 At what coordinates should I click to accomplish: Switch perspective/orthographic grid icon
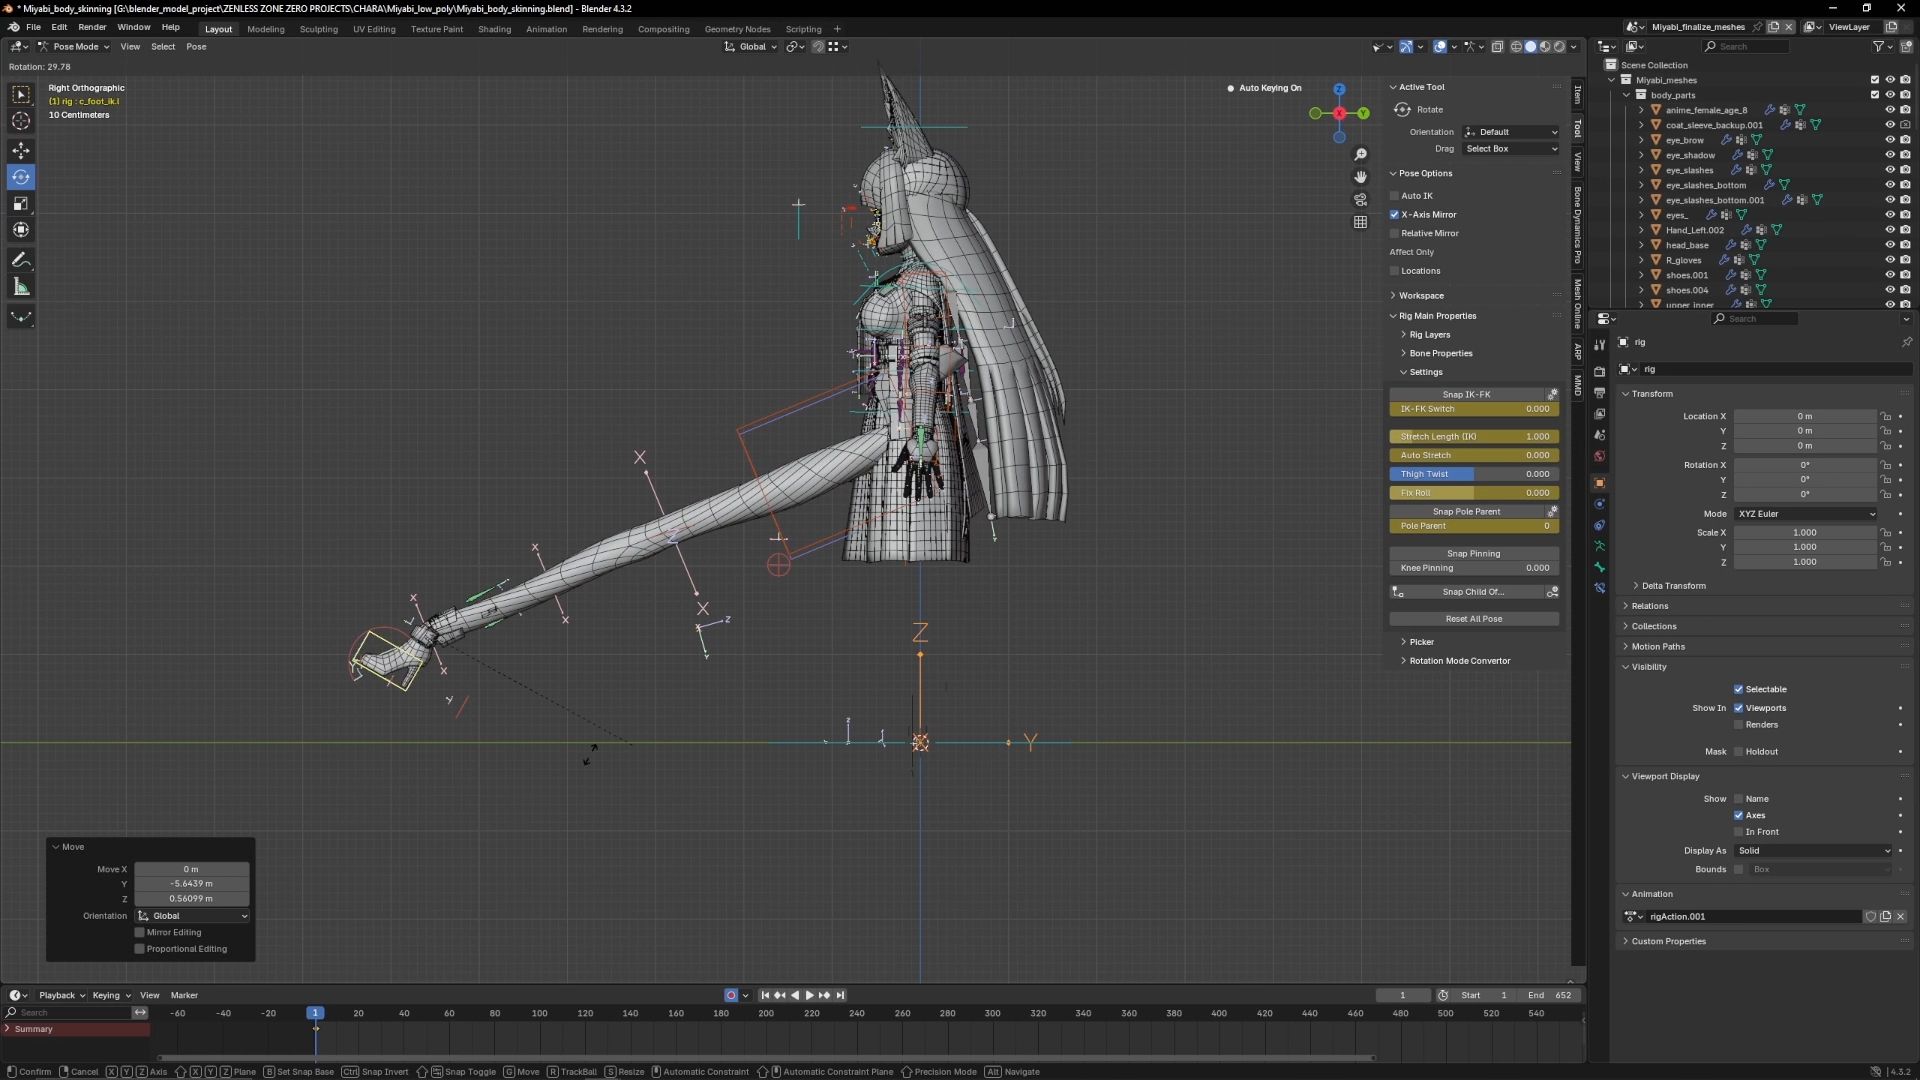pyautogui.click(x=1360, y=222)
